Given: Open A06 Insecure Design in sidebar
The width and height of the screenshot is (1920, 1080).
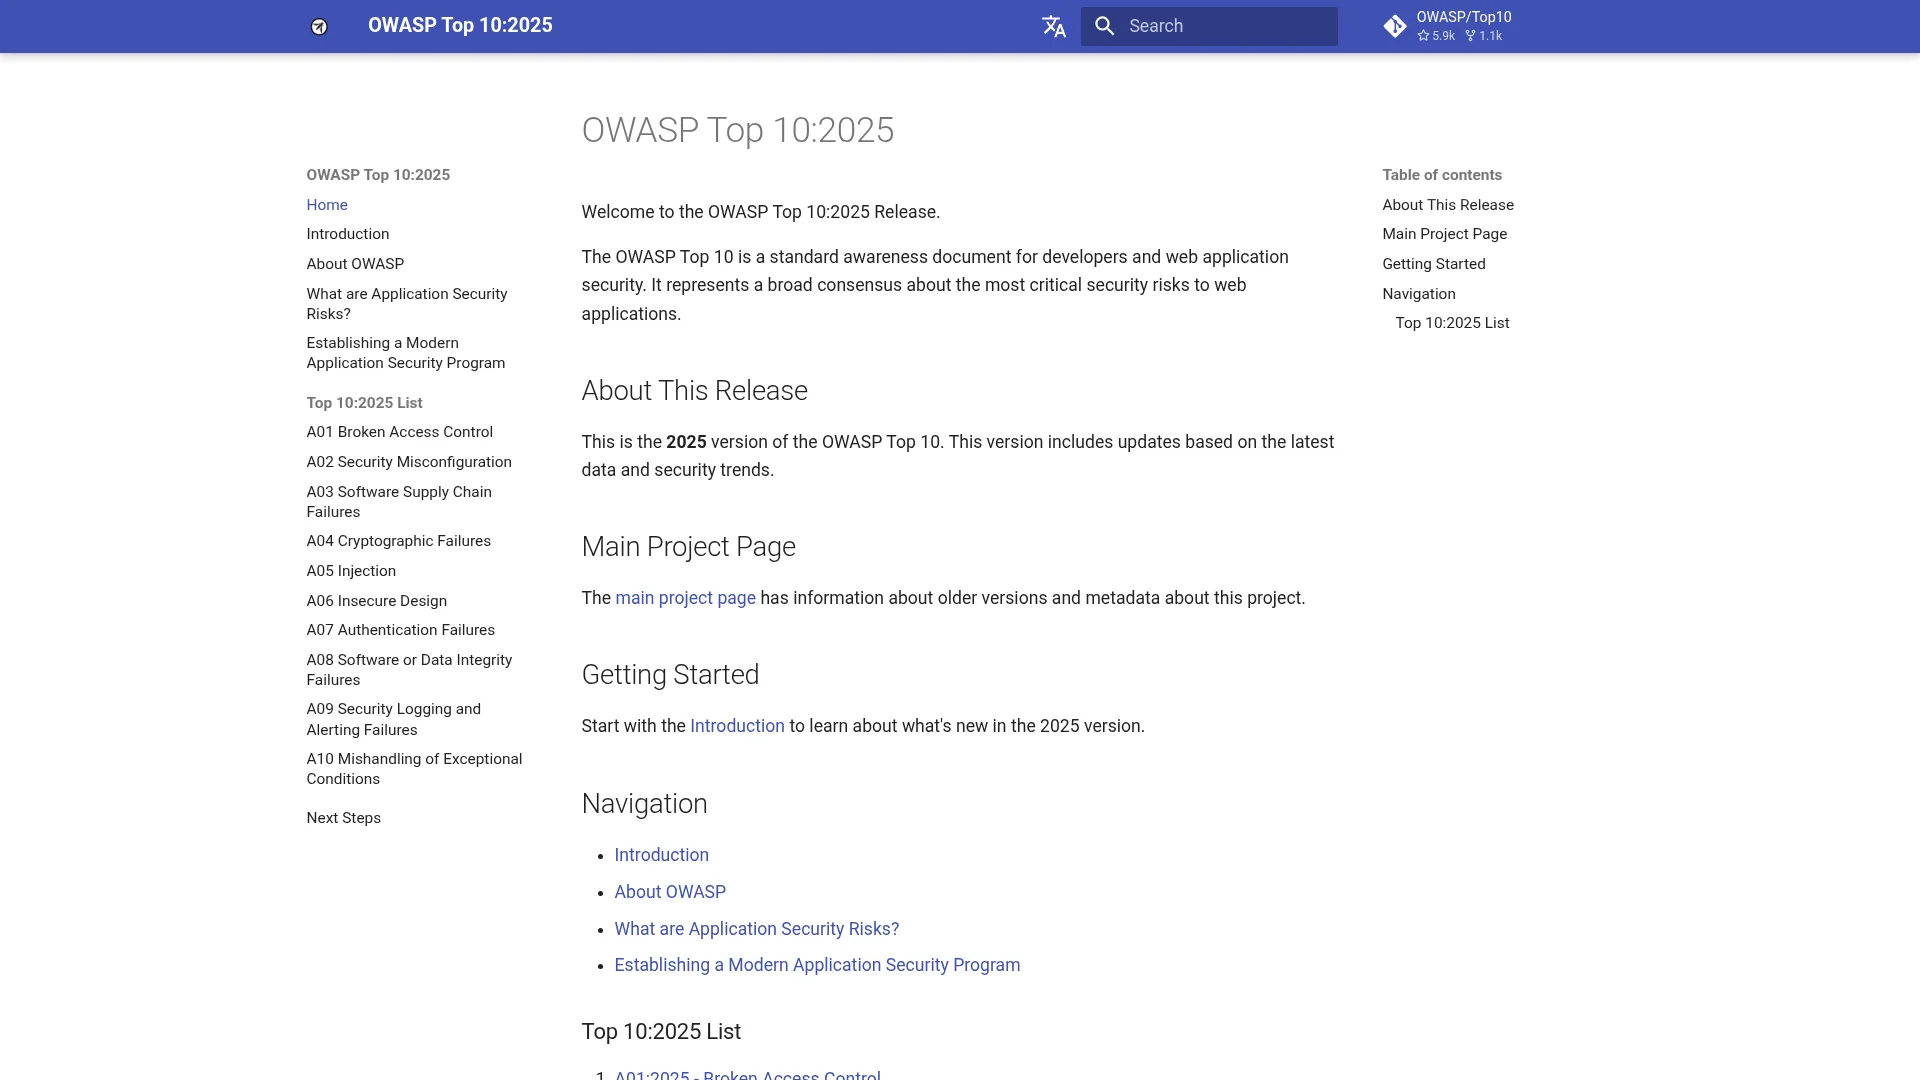Looking at the screenshot, I should [377, 601].
